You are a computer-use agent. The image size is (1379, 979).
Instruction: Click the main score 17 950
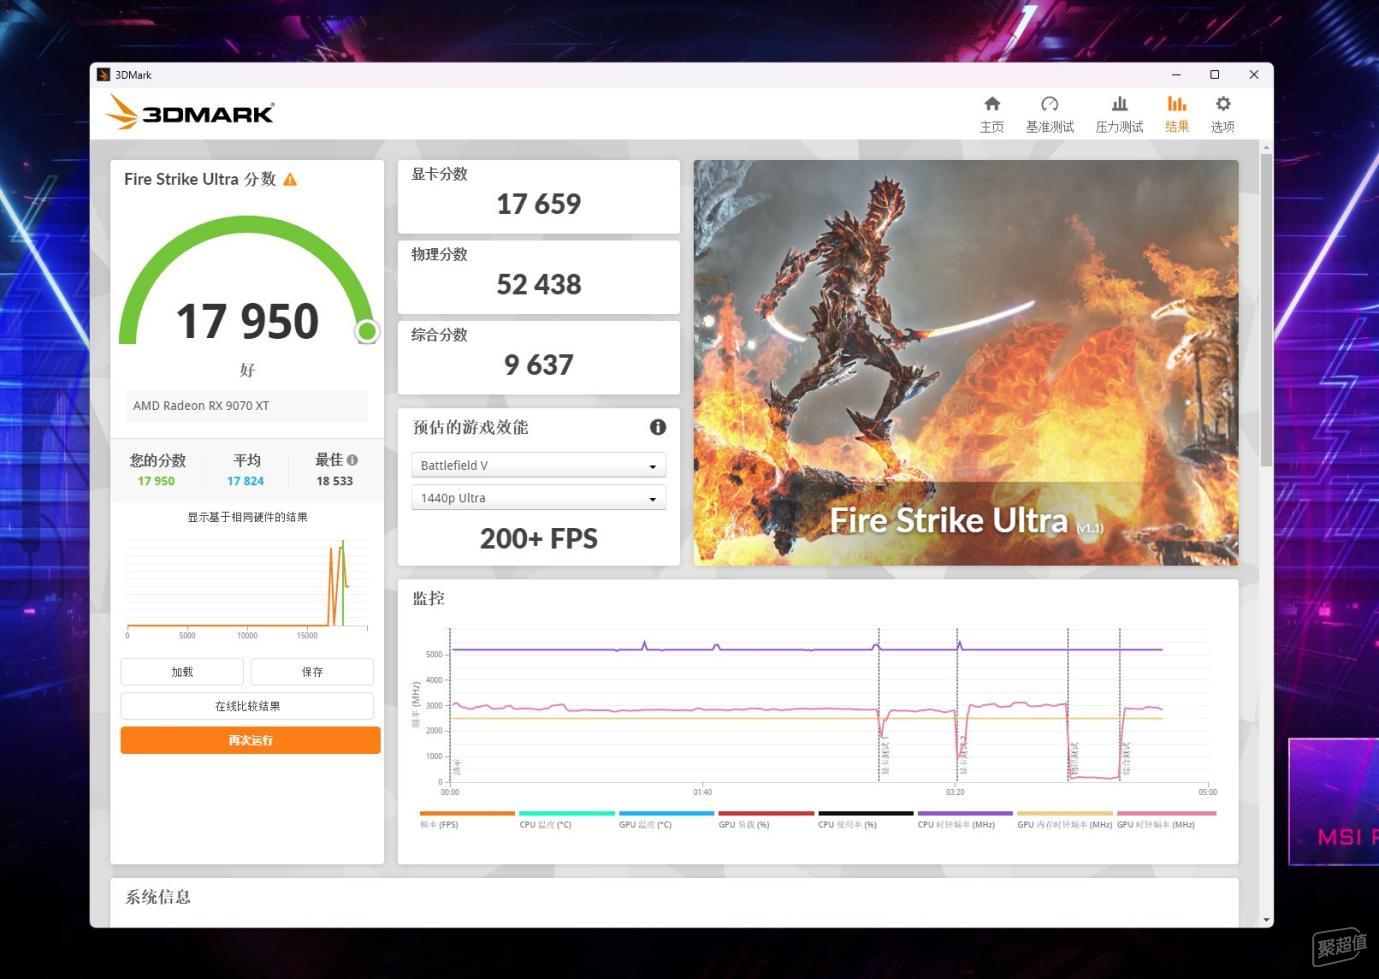[x=247, y=321]
